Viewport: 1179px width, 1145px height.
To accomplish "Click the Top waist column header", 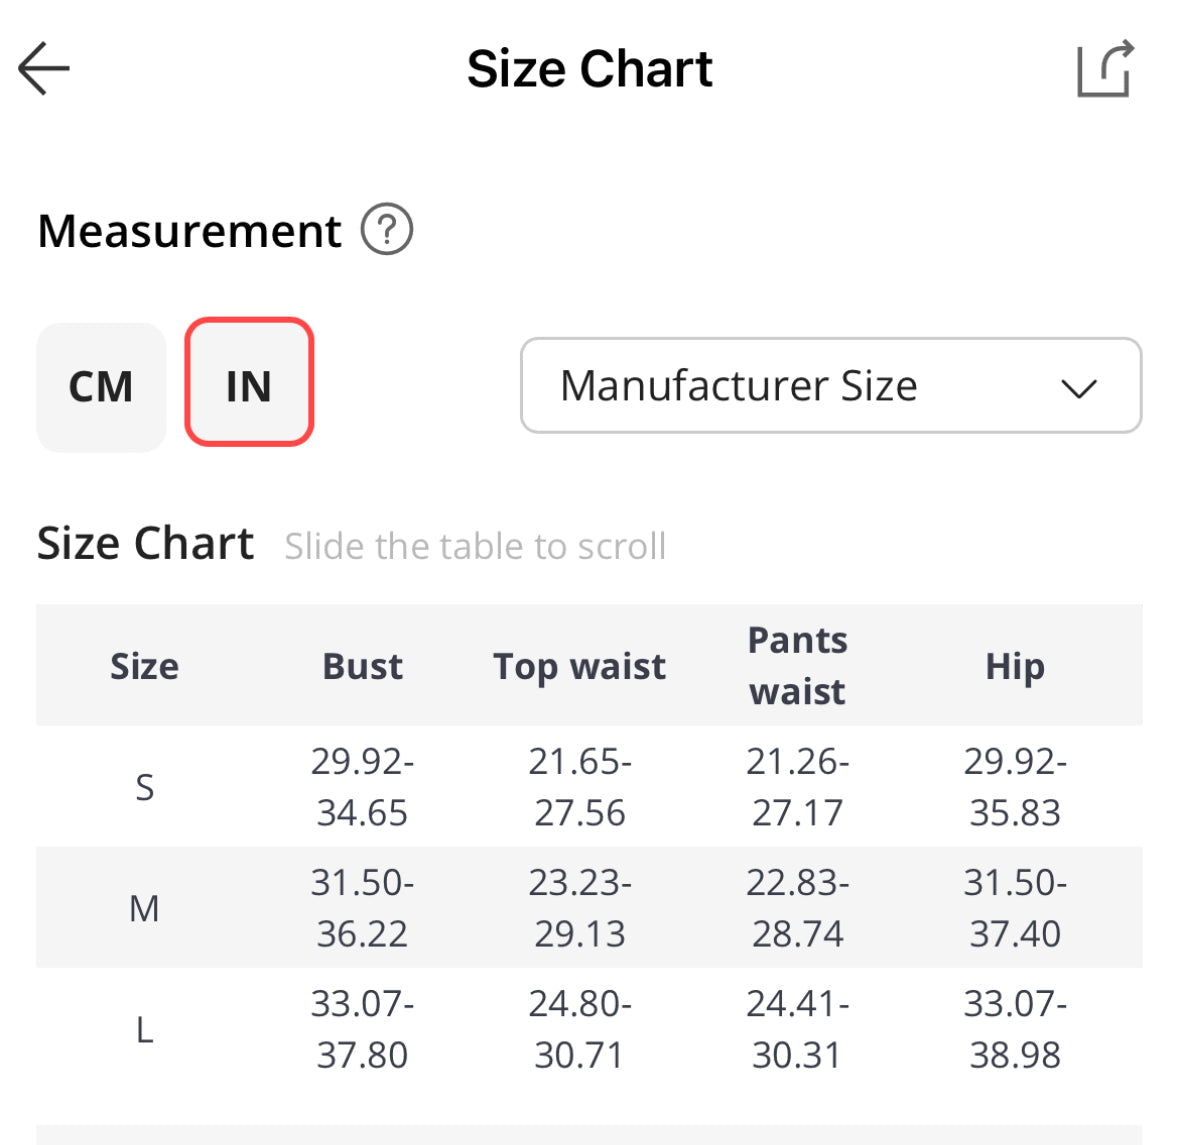I will click(x=579, y=666).
